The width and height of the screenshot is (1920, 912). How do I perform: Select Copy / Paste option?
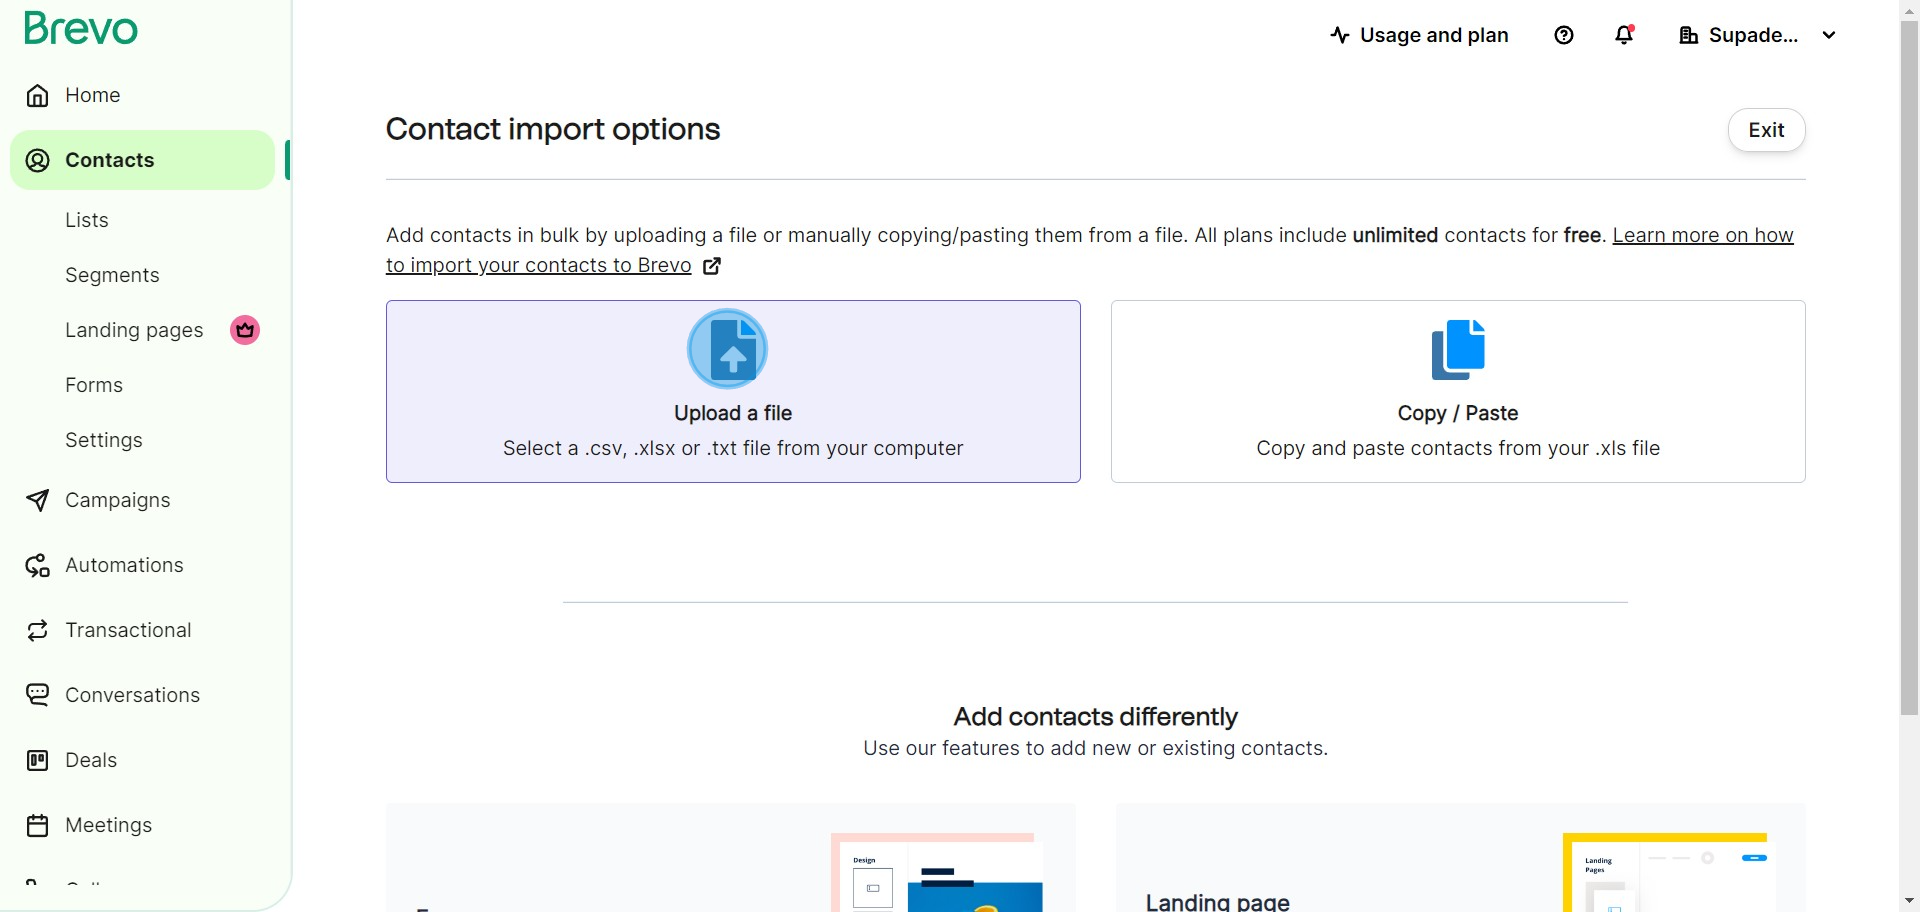(x=1458, y=391)
